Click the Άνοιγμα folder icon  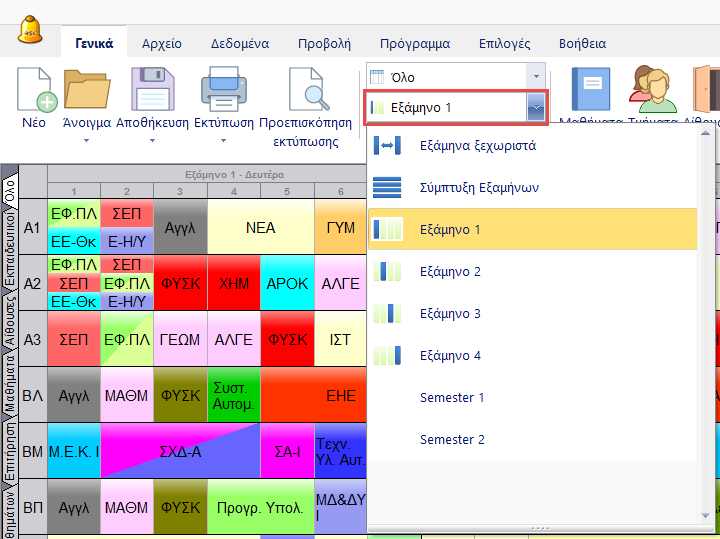pos(86,92)
